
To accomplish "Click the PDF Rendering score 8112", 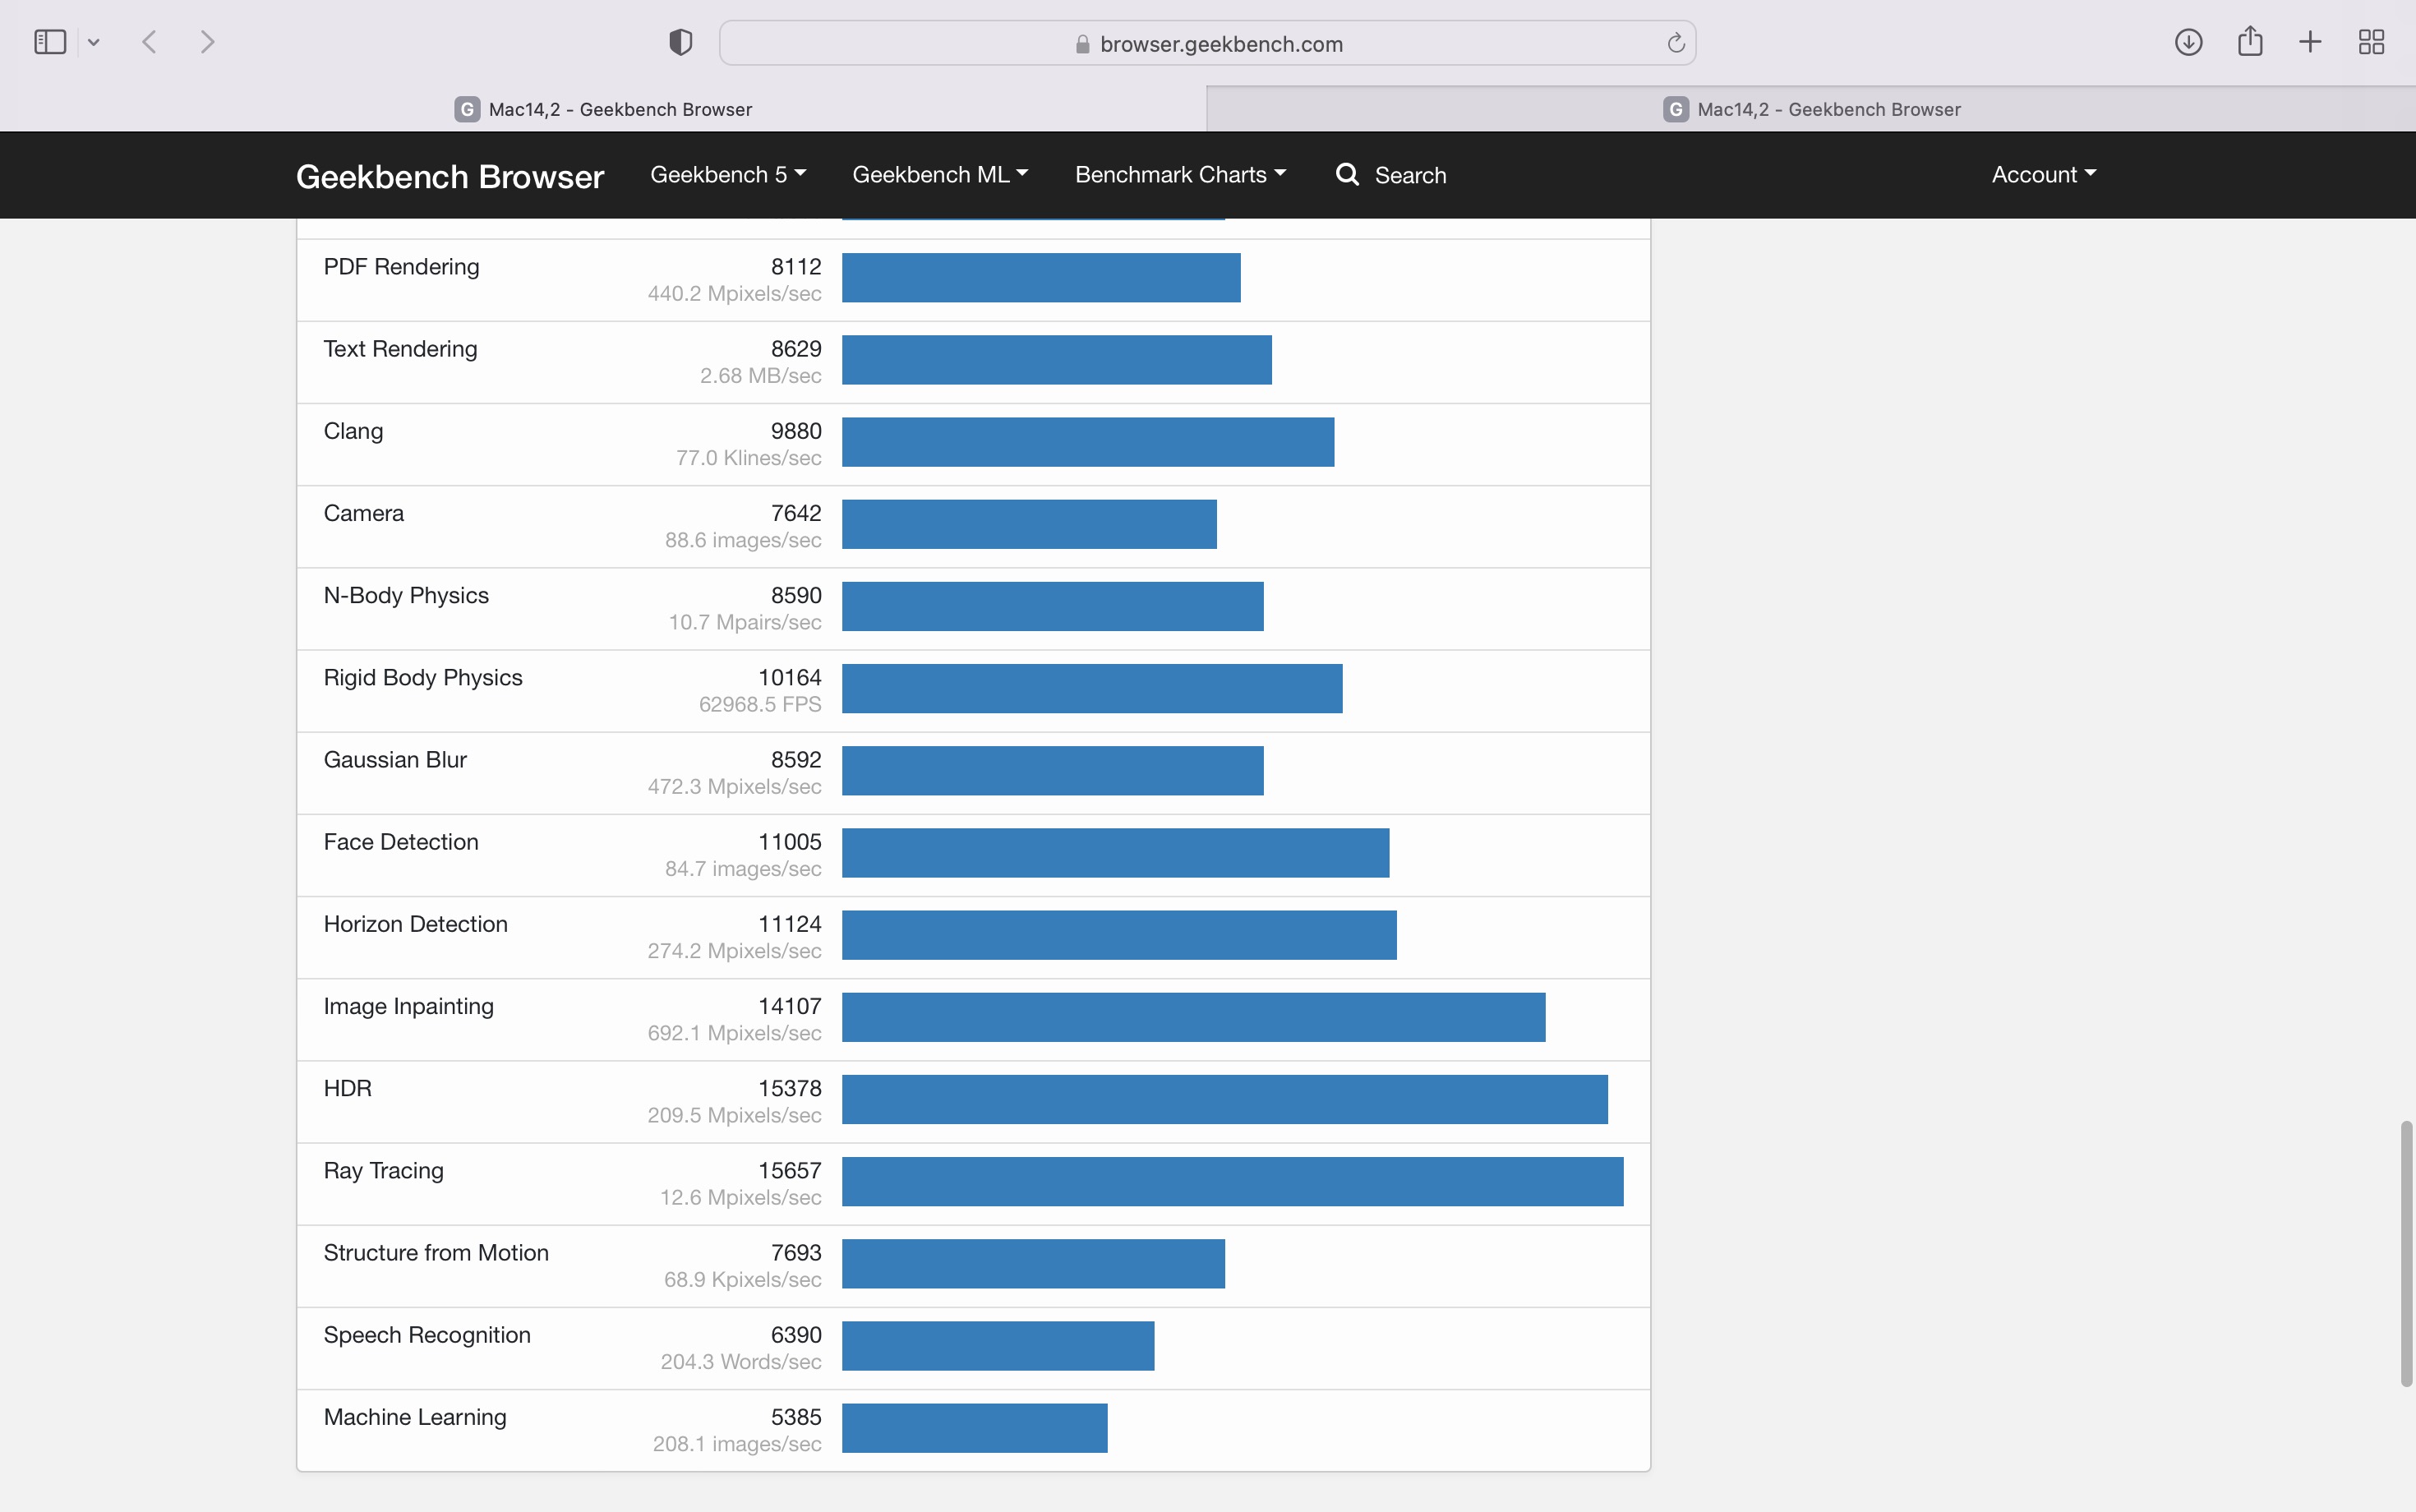I will click(x=796, y=267).
